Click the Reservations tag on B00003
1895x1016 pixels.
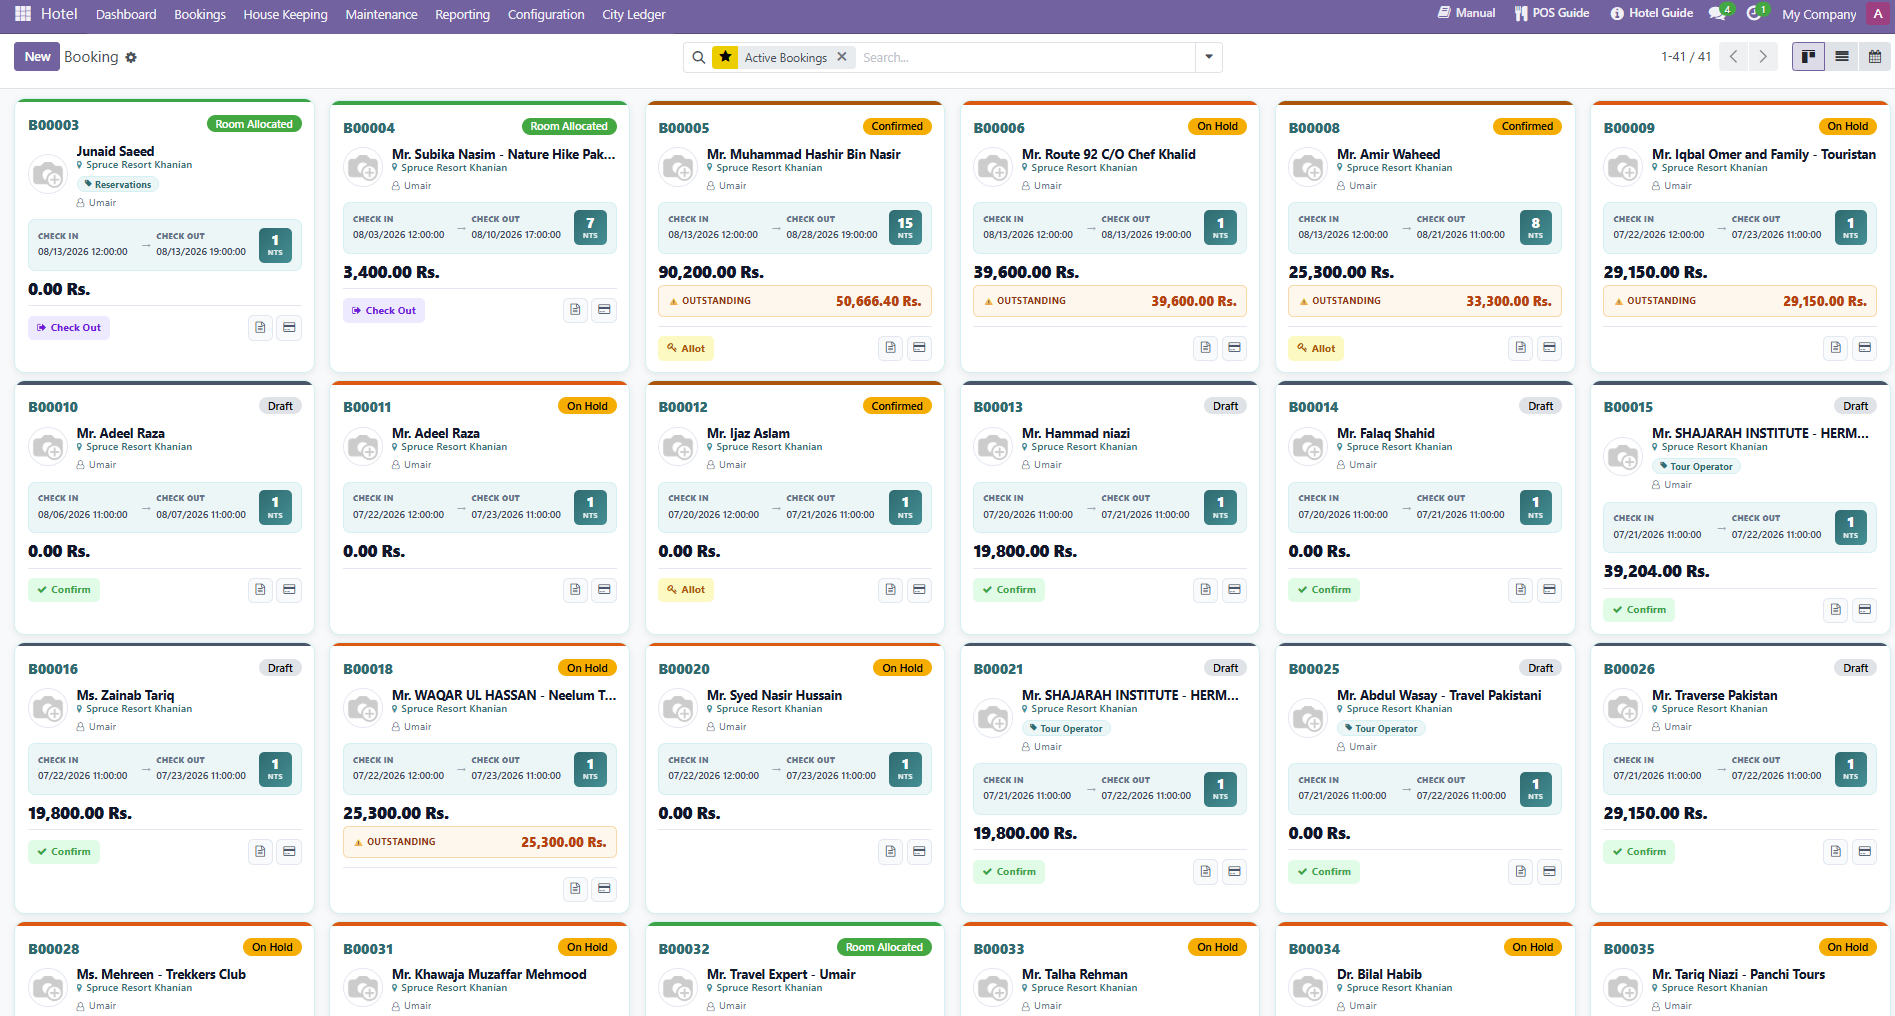pyautogui.click(x=118, y=185)
